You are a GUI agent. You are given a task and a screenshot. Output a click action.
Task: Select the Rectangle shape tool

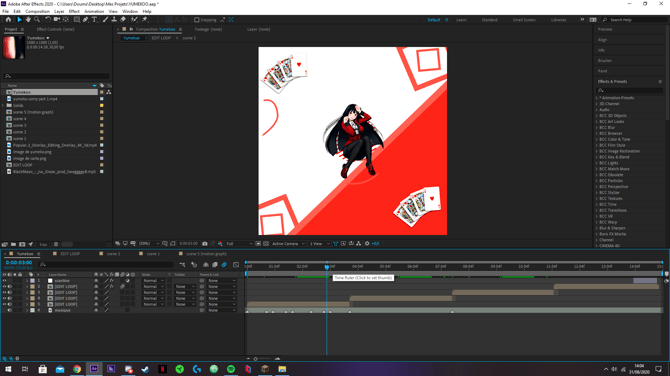77,20
